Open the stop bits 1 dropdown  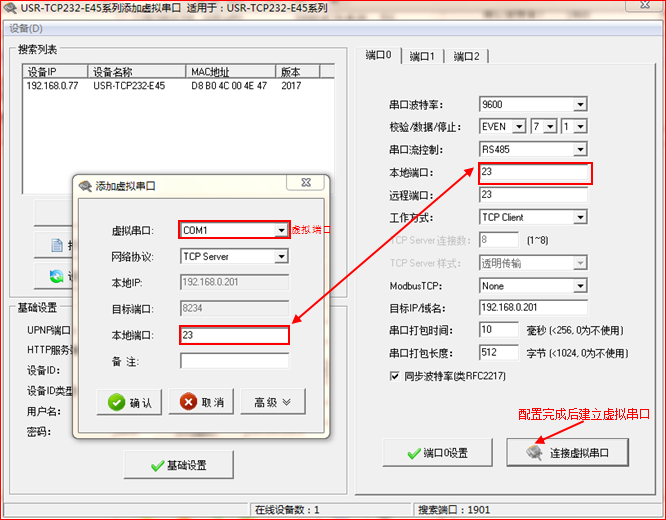pyautogui.click(x=581, y=127)
